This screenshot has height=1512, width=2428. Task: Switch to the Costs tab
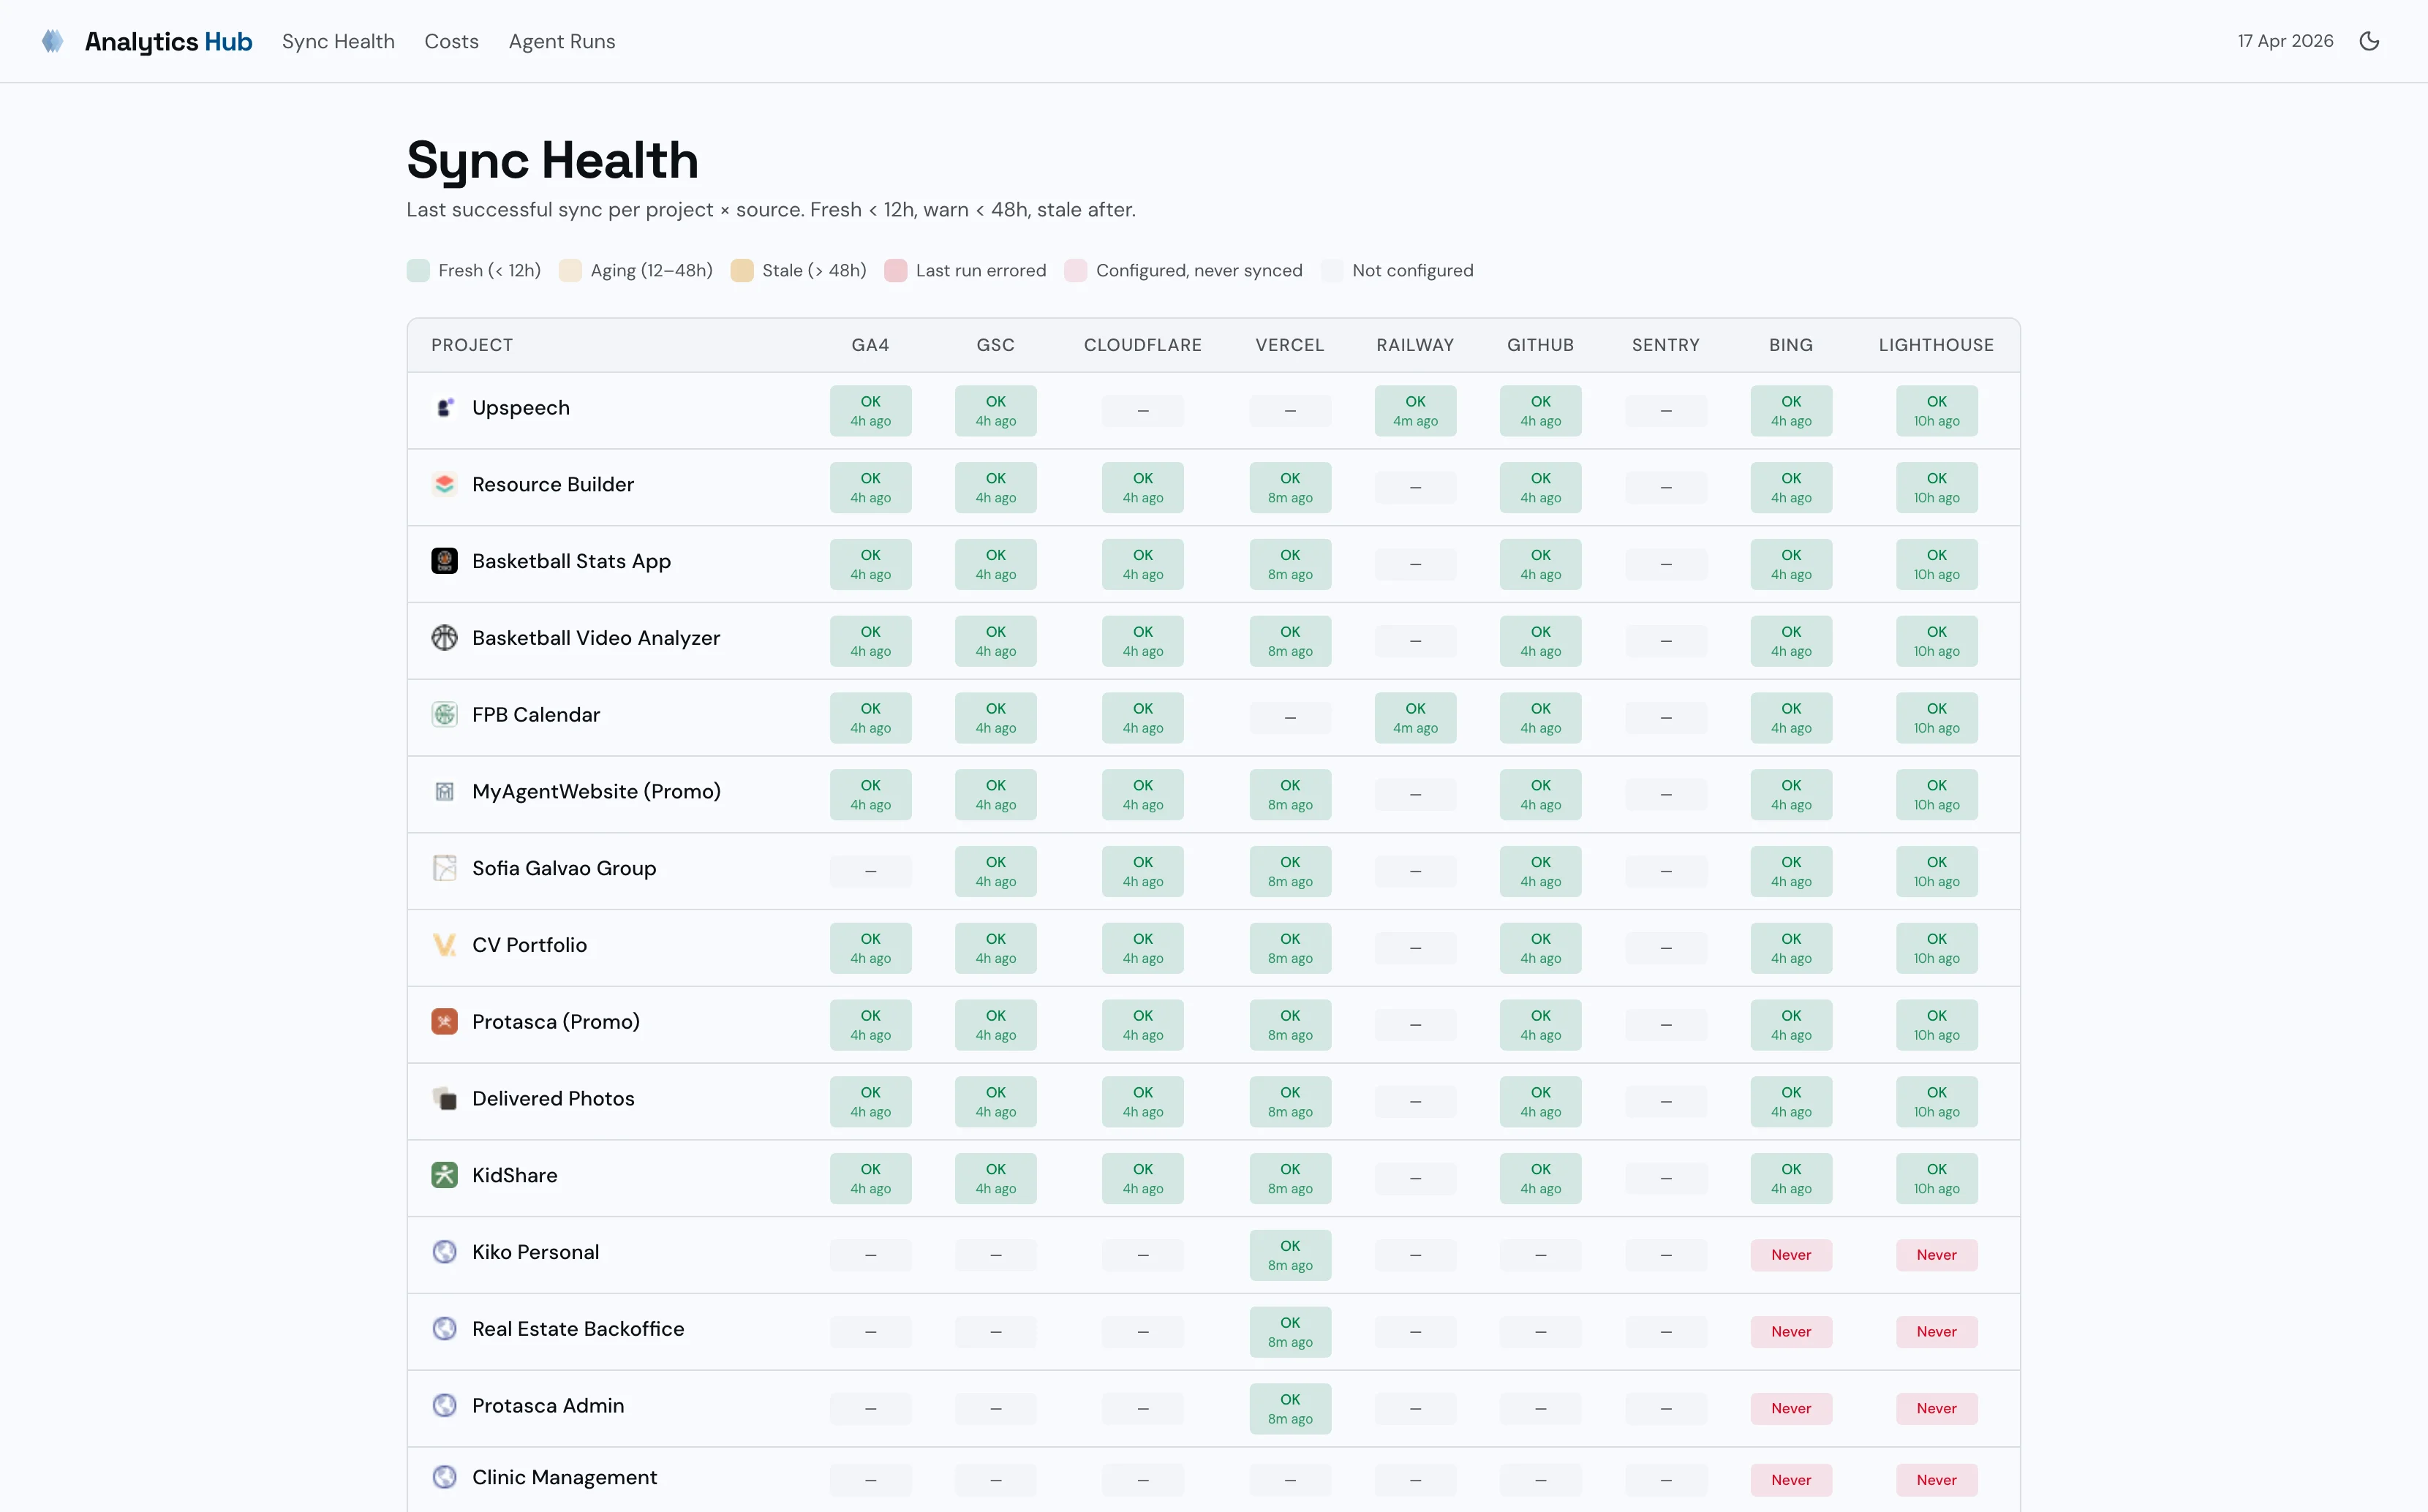(x=452, y=41)
